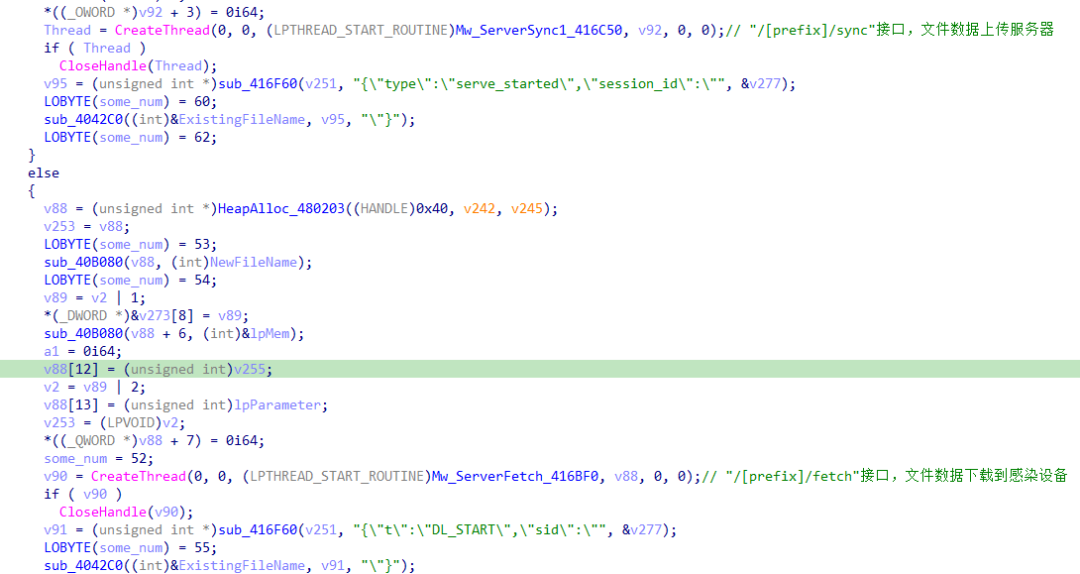Select the CloseHandle(v90) call
Viewport: 1080px width, 574px height.
tap(126, 512)
